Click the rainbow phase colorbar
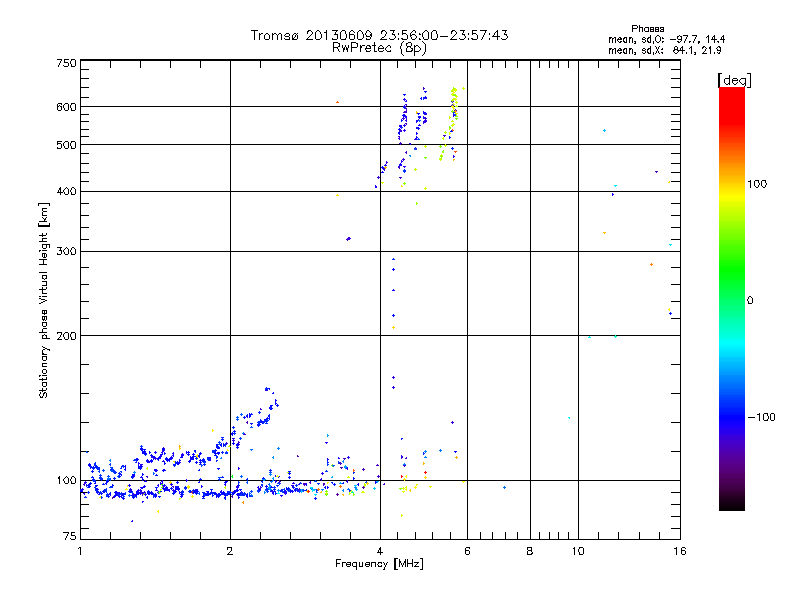This screenshot has height=600, width=800. pyautogui.click(x=732, y=299)
